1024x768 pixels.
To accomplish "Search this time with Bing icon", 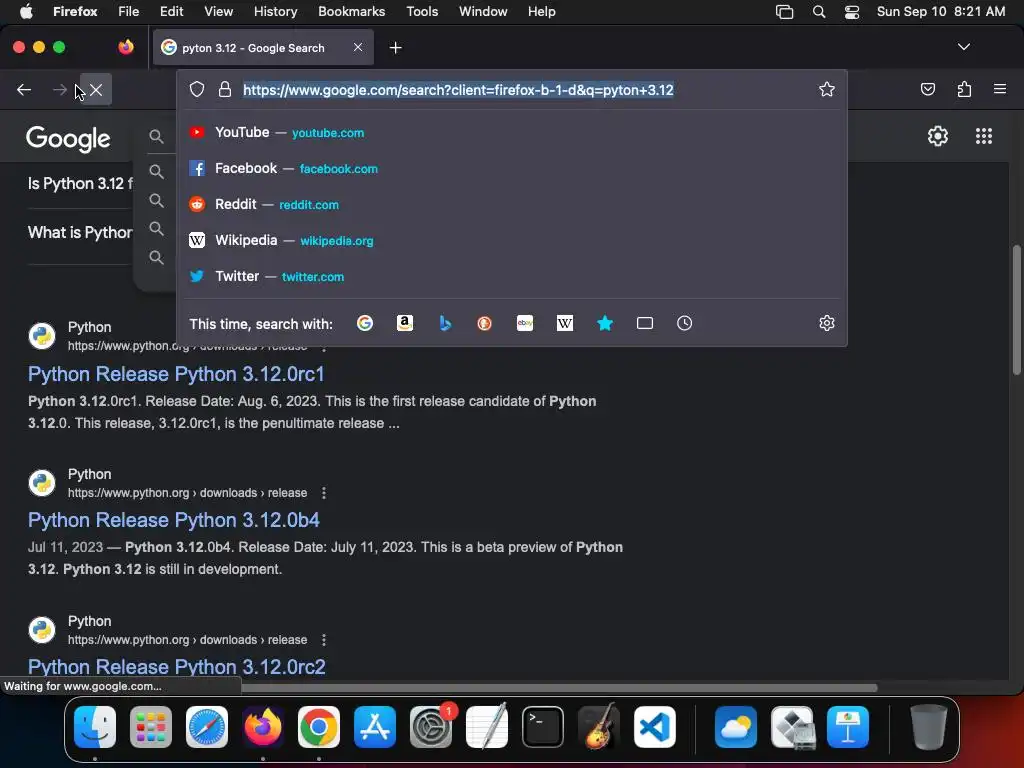I will click(x=445, y=323).
